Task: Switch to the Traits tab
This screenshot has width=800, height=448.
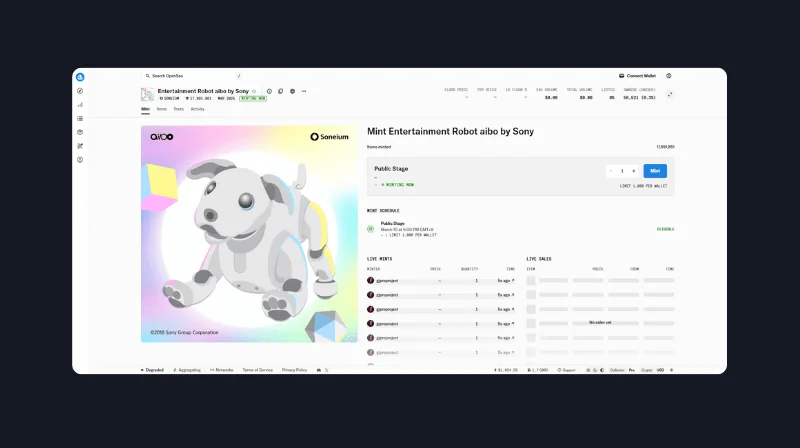Action: pyautogui.click(x=179, y=109)
